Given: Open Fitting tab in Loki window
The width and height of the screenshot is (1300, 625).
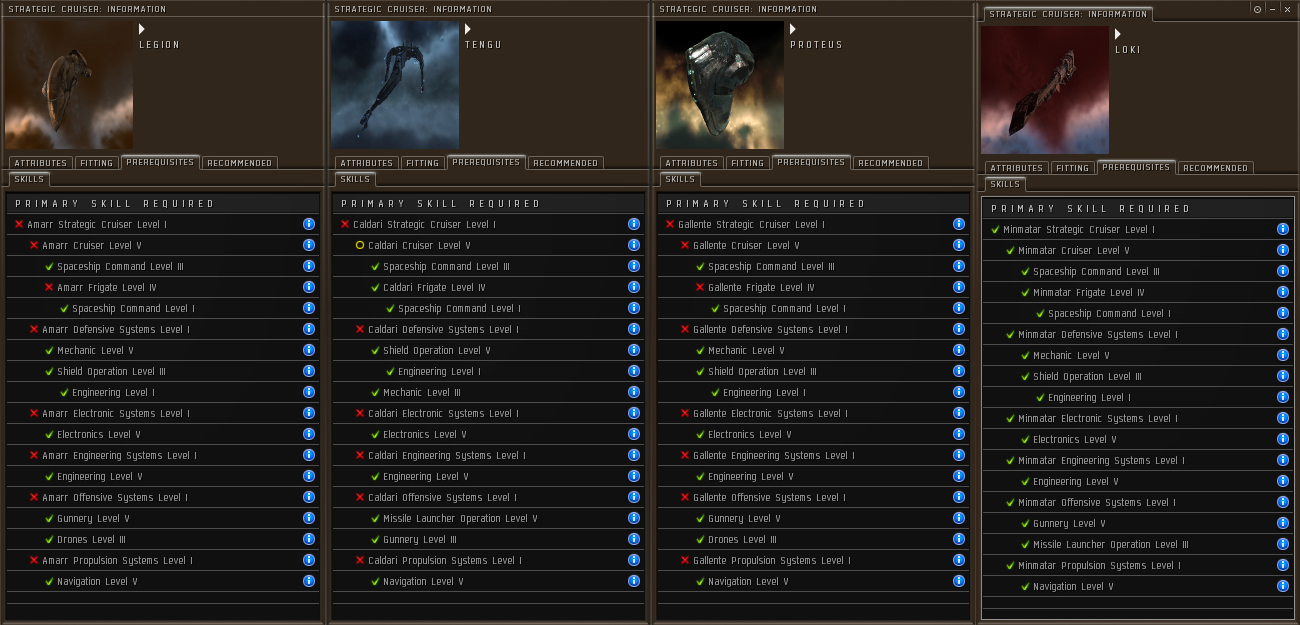Looking at the screenshot, I should pyautogui.click(x=1072, y=168).
